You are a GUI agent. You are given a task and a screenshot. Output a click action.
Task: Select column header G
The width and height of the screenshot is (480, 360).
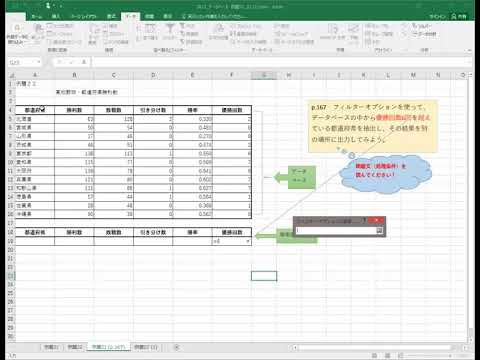click(264, 75)
